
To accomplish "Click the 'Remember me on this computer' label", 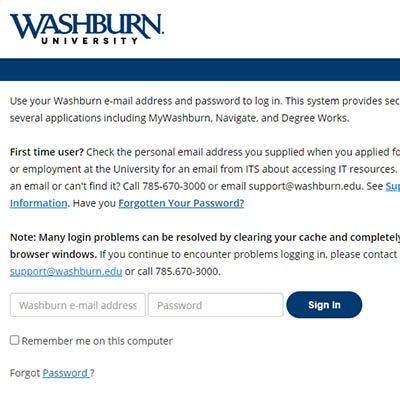I will pos(97,341).
